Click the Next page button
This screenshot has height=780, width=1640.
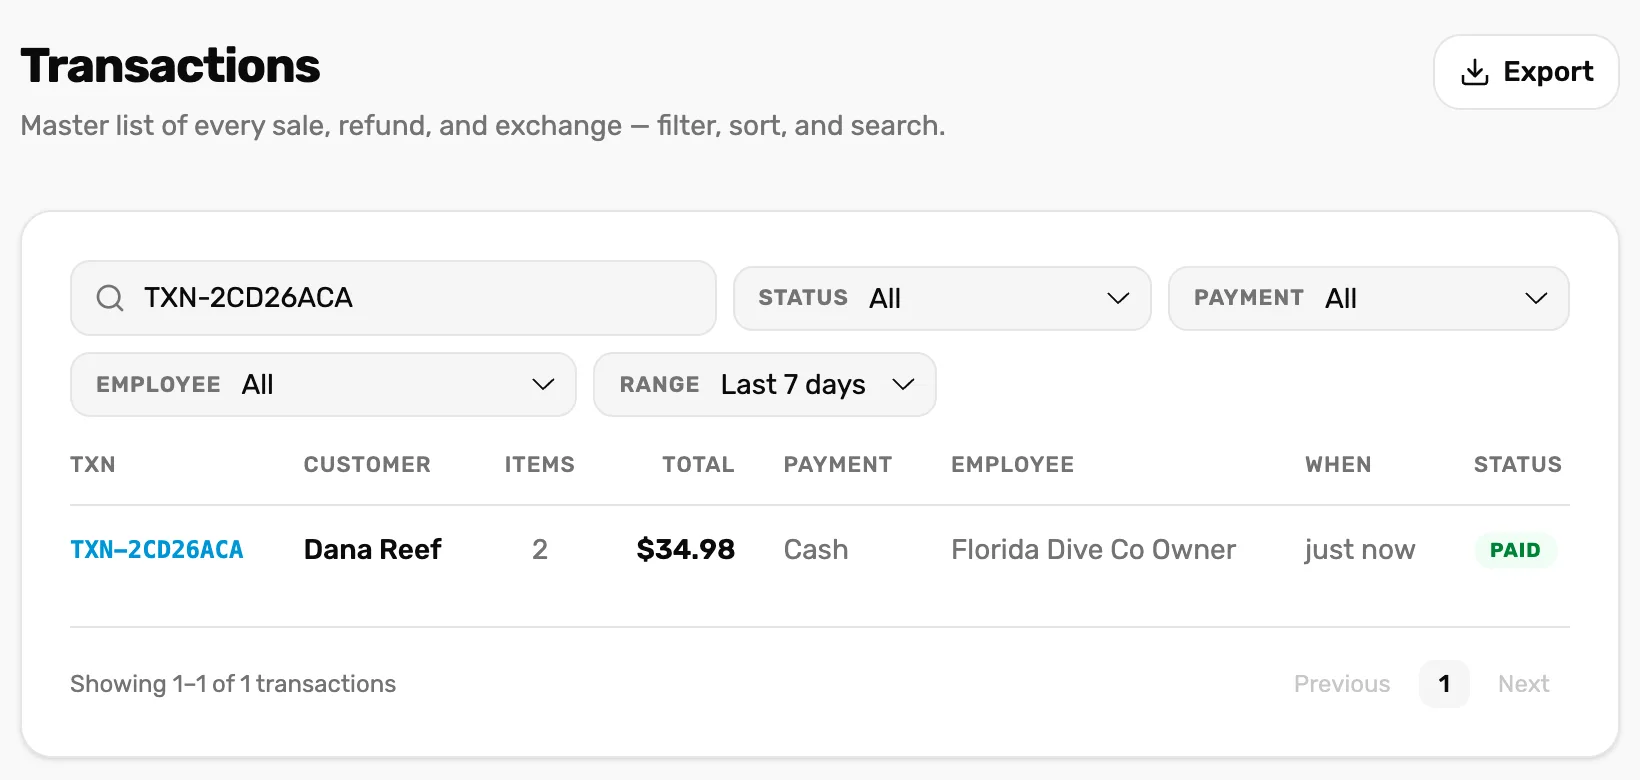click(1524, 684)
